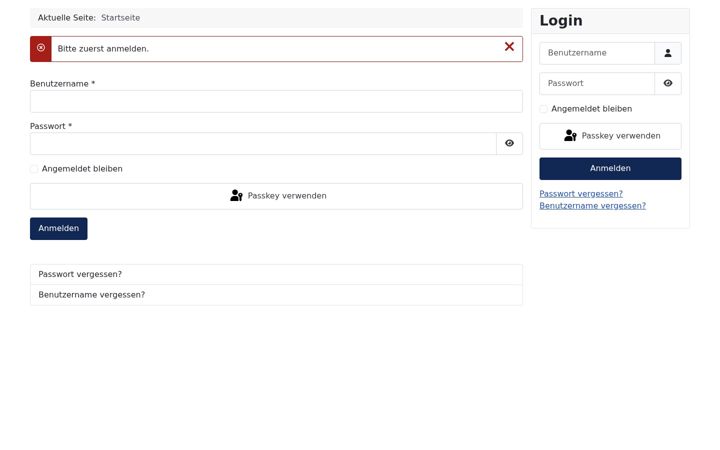Focus the Login module Benutzername field
The image size is (720, 450).
pos(597,53)
